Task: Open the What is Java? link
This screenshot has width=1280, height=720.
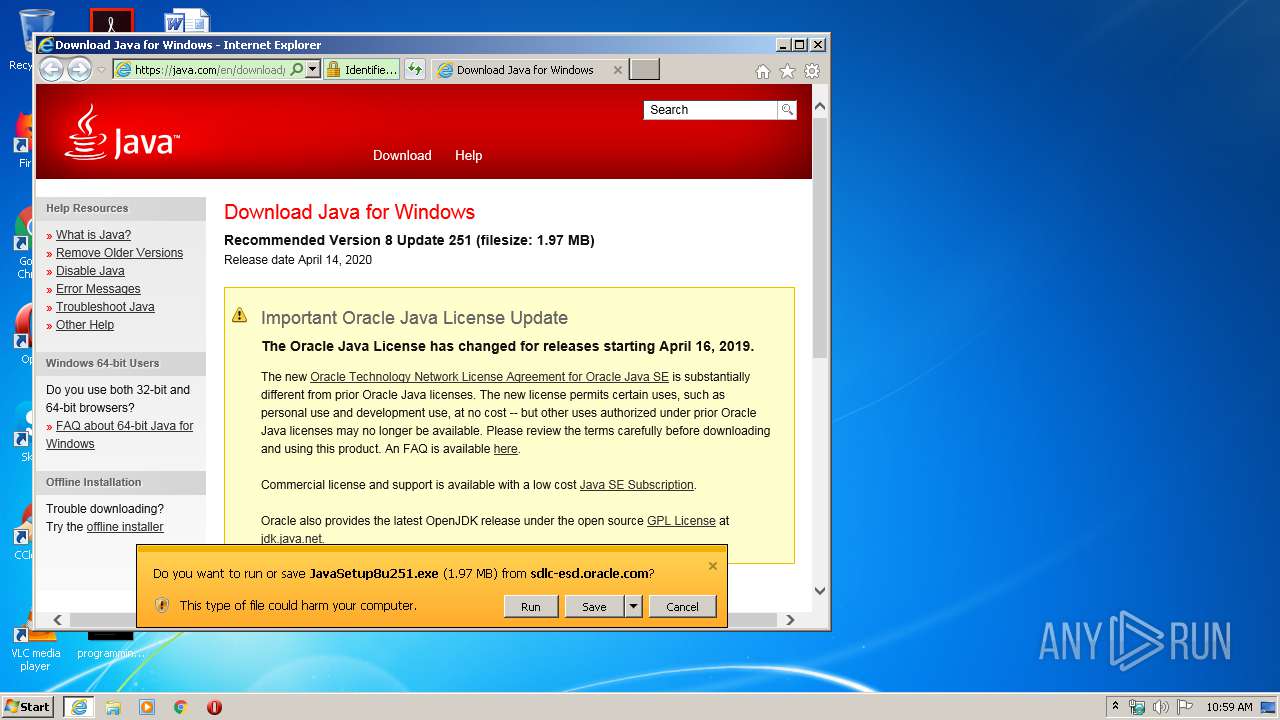Action: pos(93,235)
